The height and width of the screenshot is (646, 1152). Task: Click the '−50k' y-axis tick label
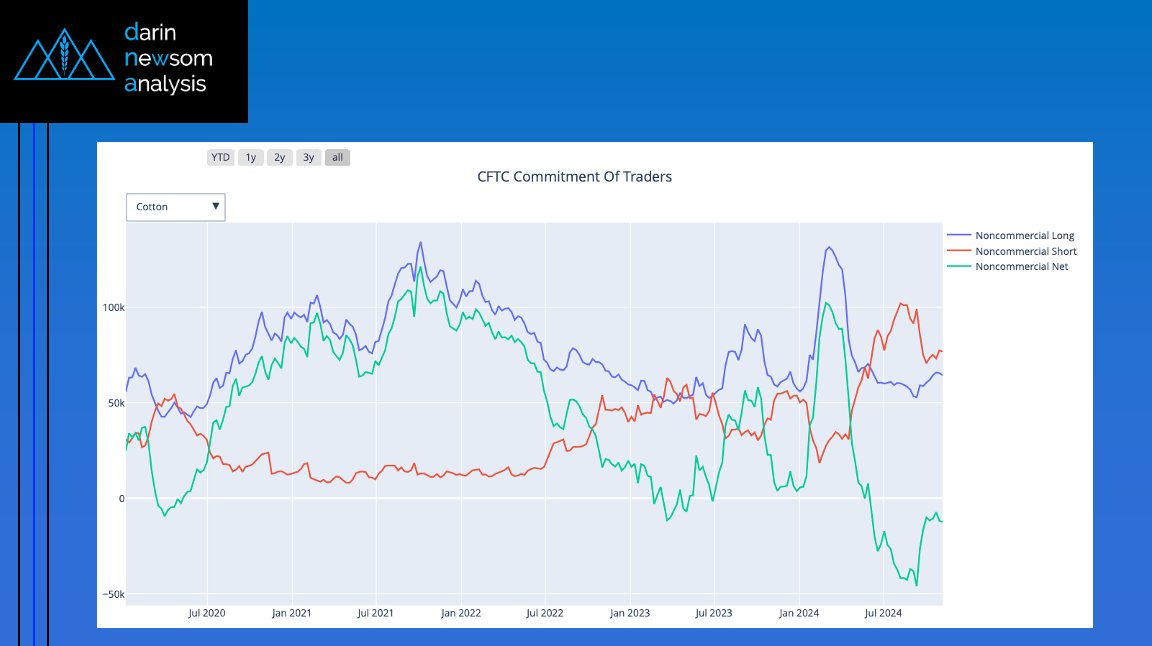click(114, 594)
